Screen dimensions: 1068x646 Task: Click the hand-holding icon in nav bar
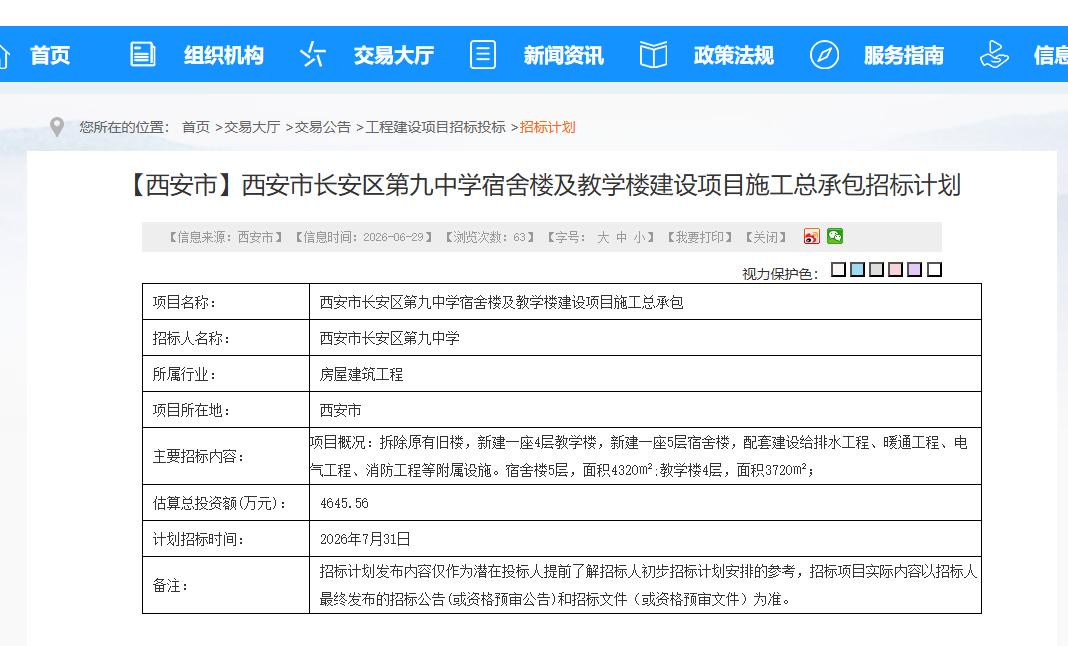[994, 55]
